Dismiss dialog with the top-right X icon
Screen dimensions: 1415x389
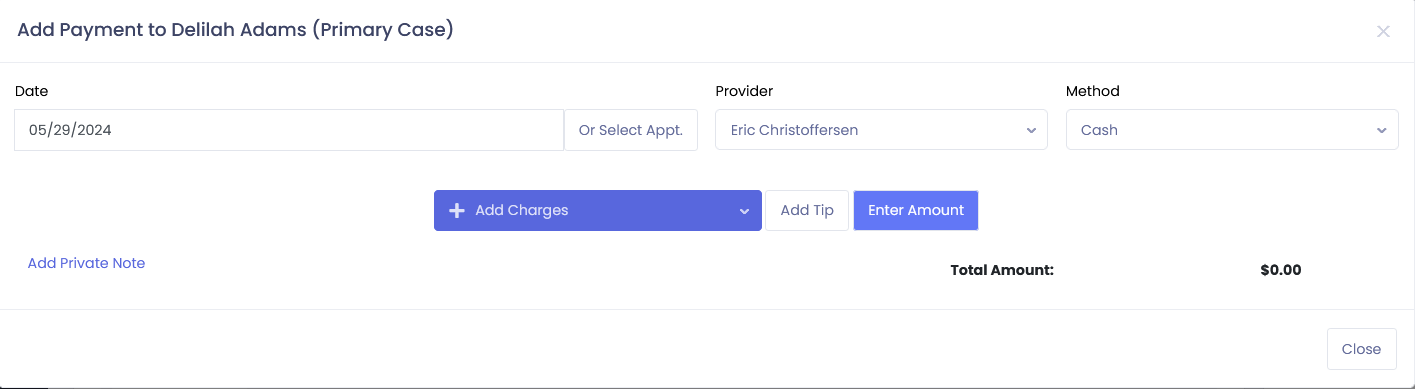click(x=1383, y=31)
